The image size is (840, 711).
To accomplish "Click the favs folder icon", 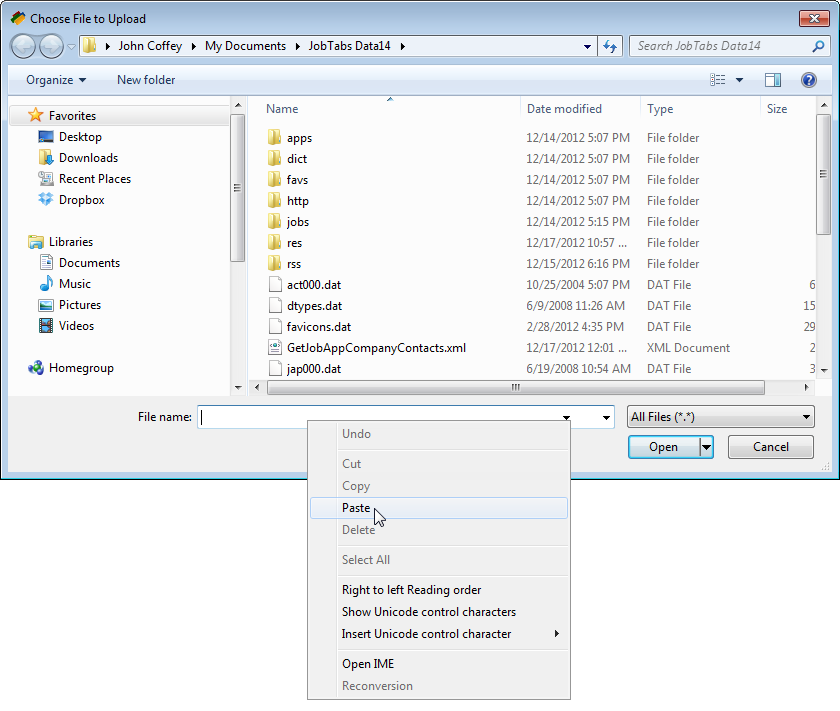I will coord(274,179).
